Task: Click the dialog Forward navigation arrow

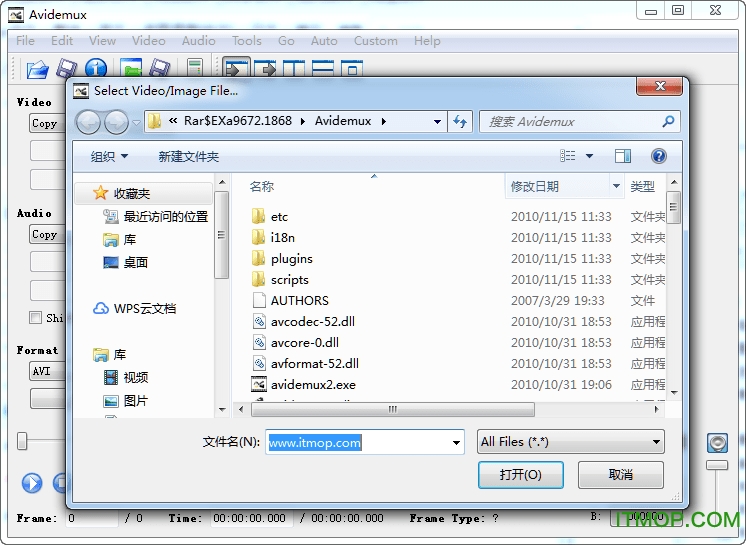Action: 116,122
